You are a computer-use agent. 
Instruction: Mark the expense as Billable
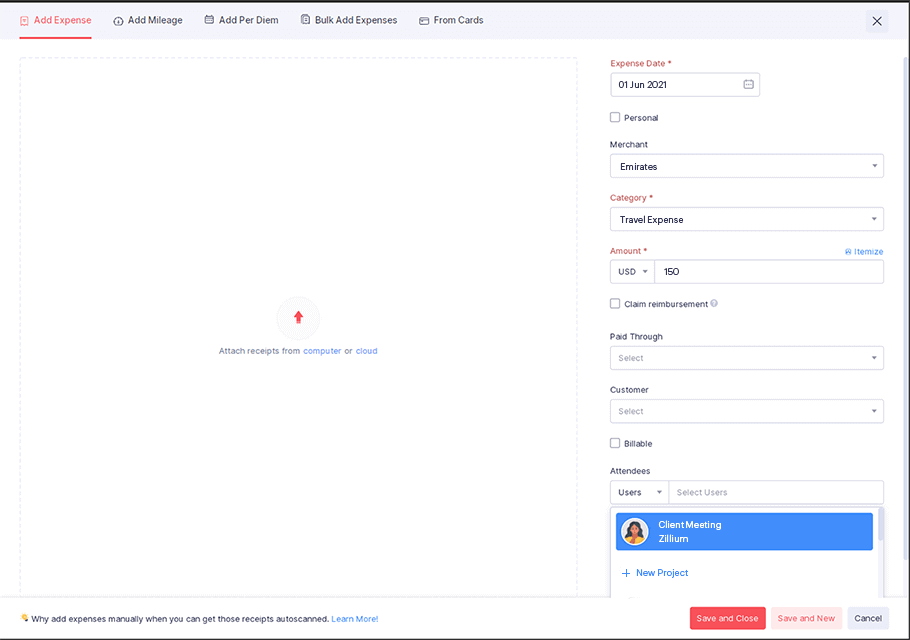[615, 443]
